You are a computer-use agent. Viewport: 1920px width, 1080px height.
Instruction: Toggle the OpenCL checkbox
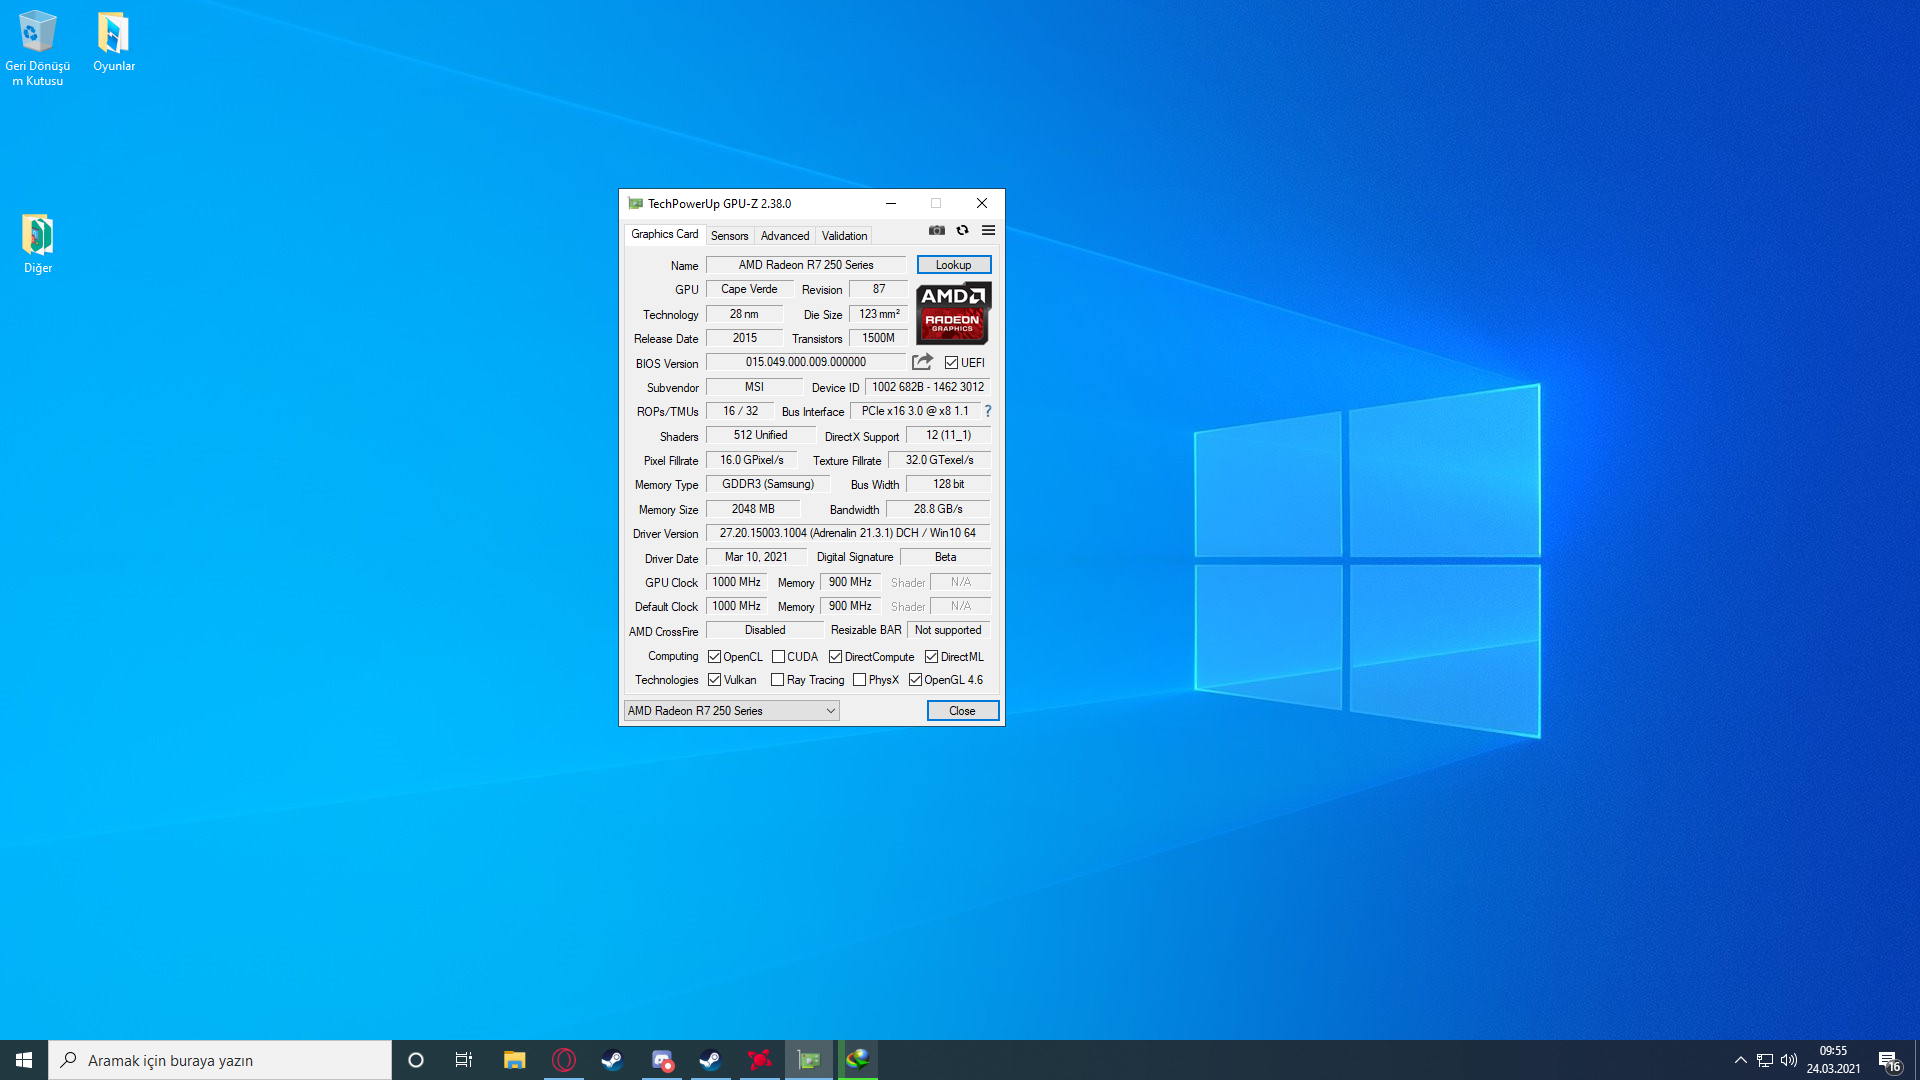click(714, 657)
